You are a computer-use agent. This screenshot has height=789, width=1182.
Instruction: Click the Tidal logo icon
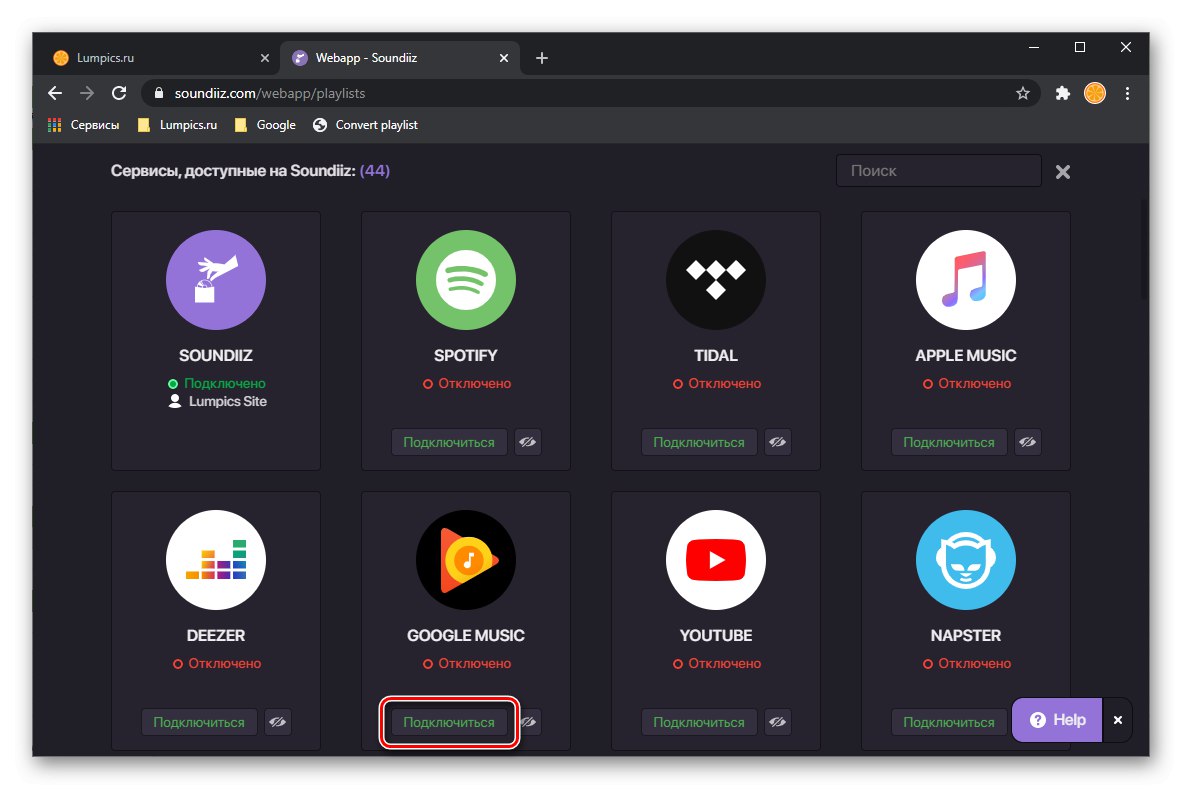tap(715, 280)
